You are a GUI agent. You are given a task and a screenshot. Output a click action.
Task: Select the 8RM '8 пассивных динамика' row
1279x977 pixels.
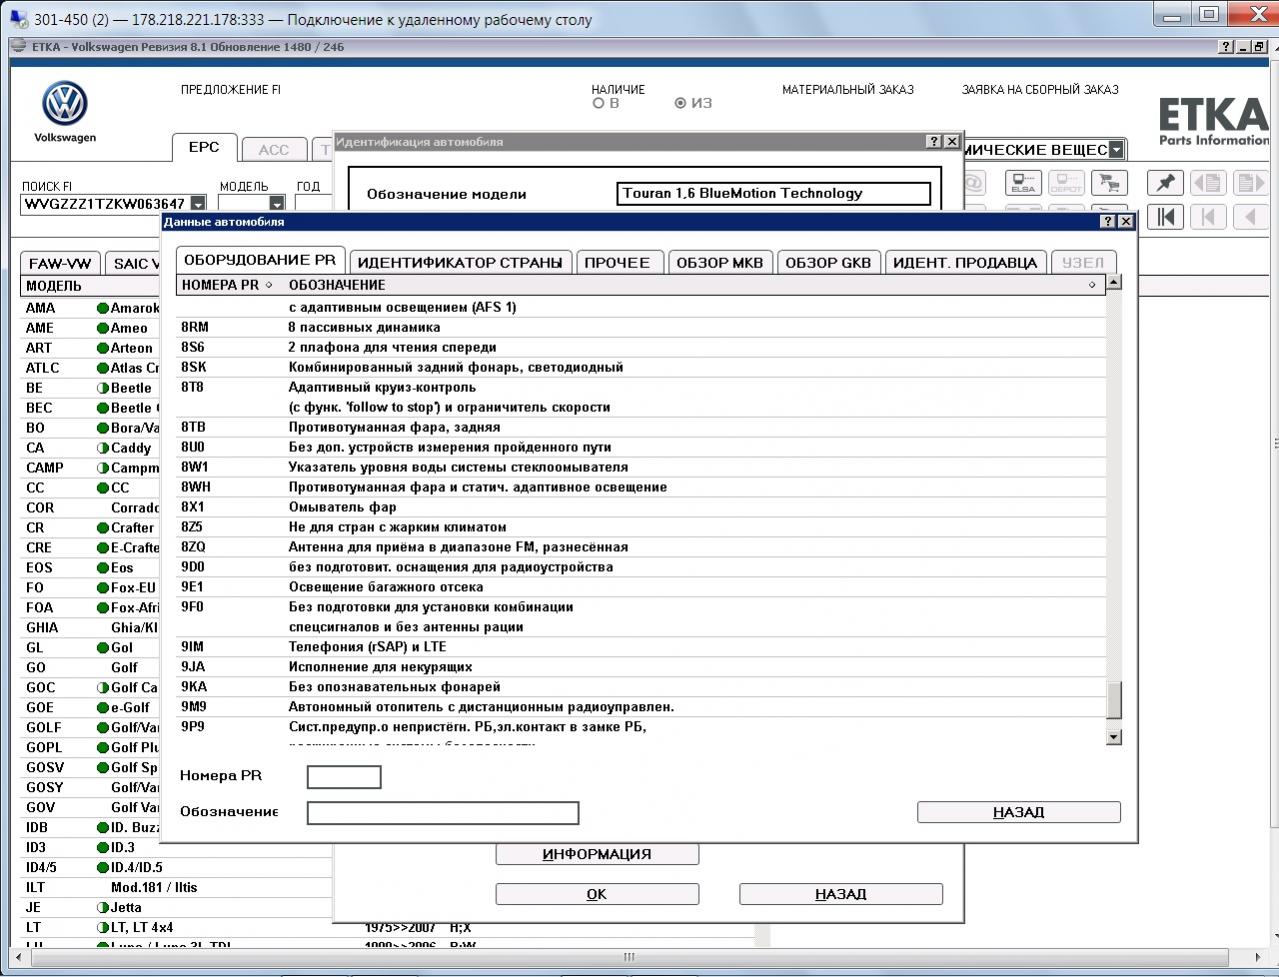[642, 327]
